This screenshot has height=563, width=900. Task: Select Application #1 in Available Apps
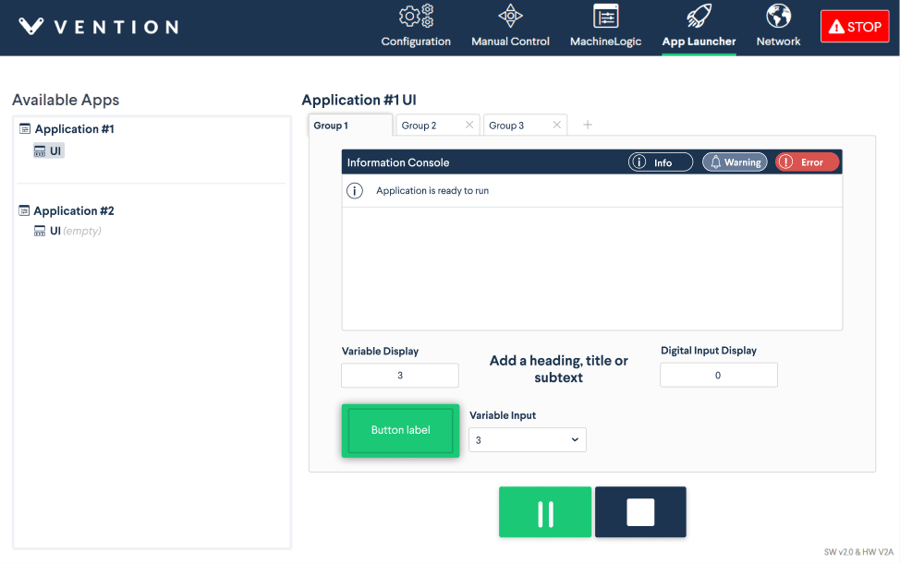(x=74, y=129)
